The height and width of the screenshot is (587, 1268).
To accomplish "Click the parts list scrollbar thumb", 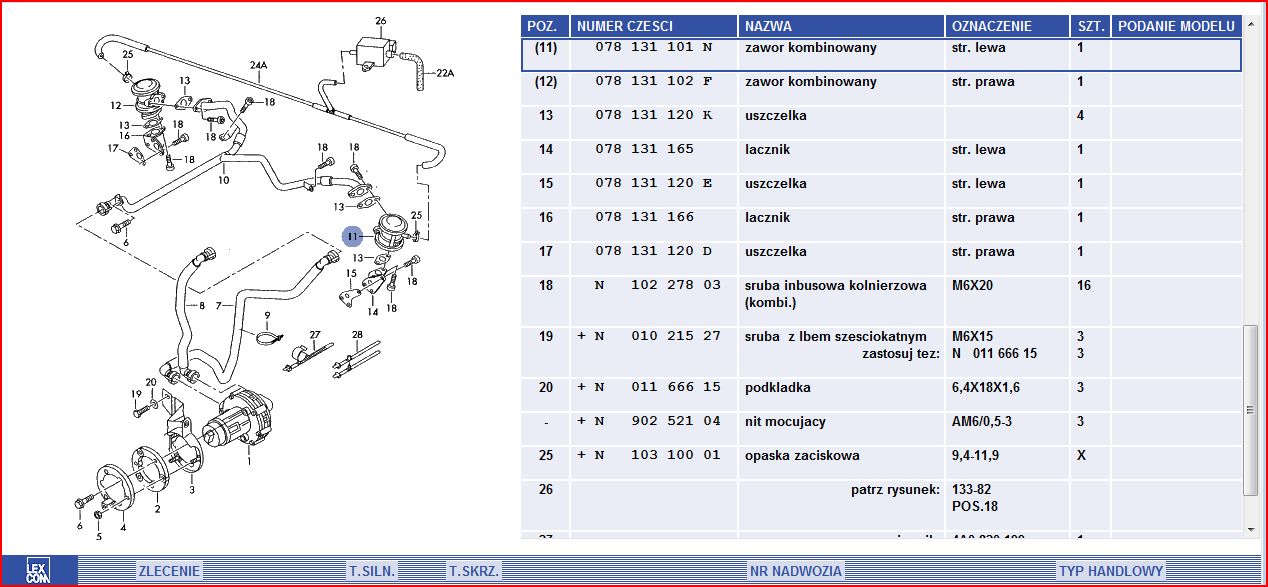I will [x=1250, y=409].
